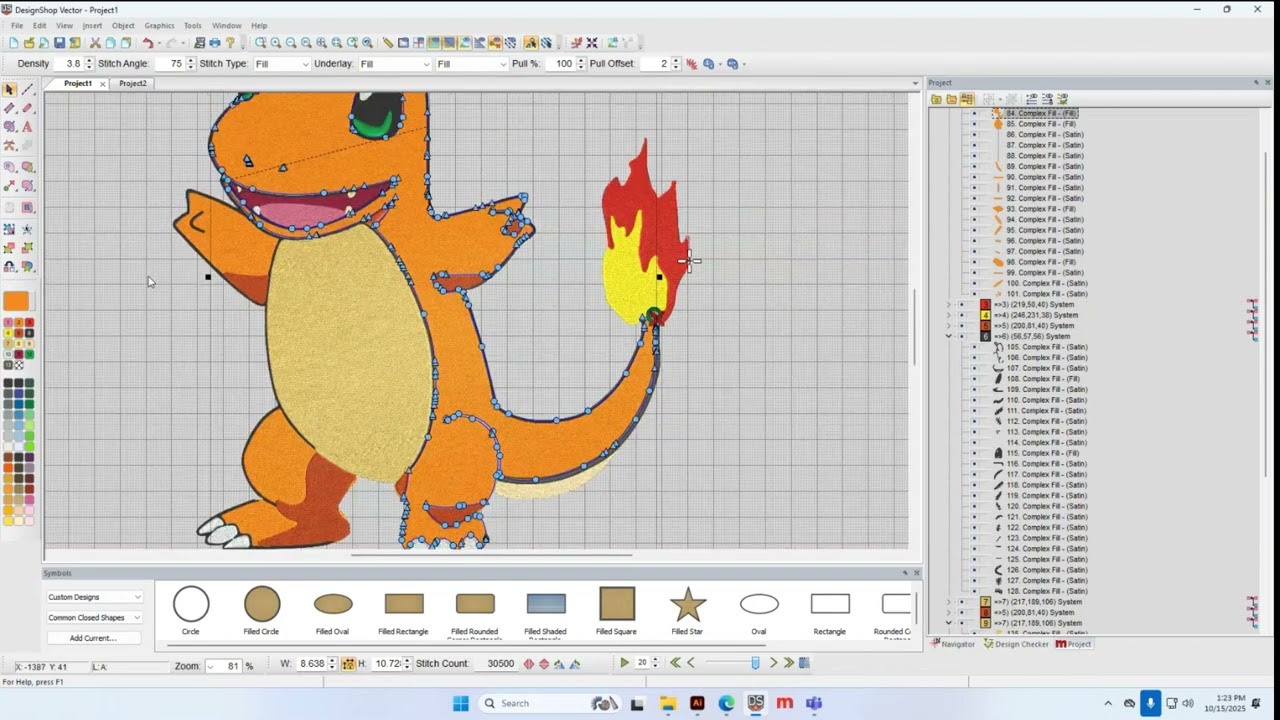Click the Add Current... button
The width and height of the screenshot is (1280, 720).
(93, 638)
